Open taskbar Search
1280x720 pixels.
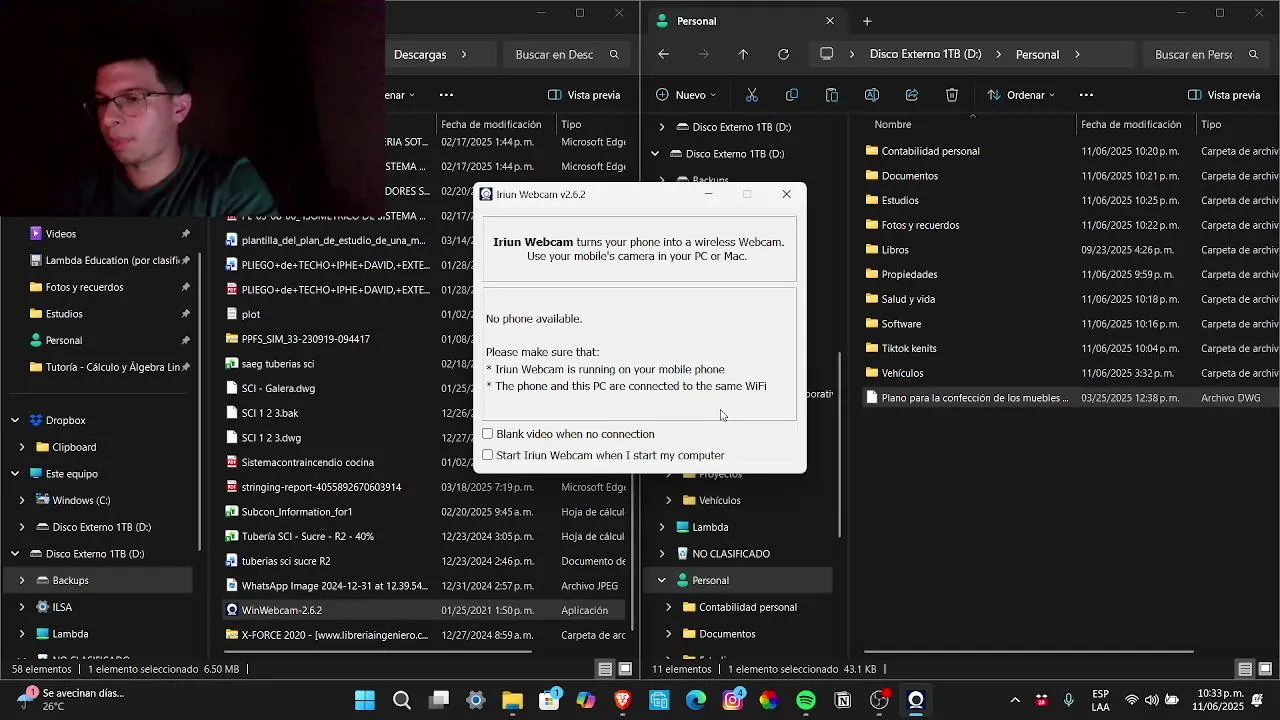tap(402, 700)
